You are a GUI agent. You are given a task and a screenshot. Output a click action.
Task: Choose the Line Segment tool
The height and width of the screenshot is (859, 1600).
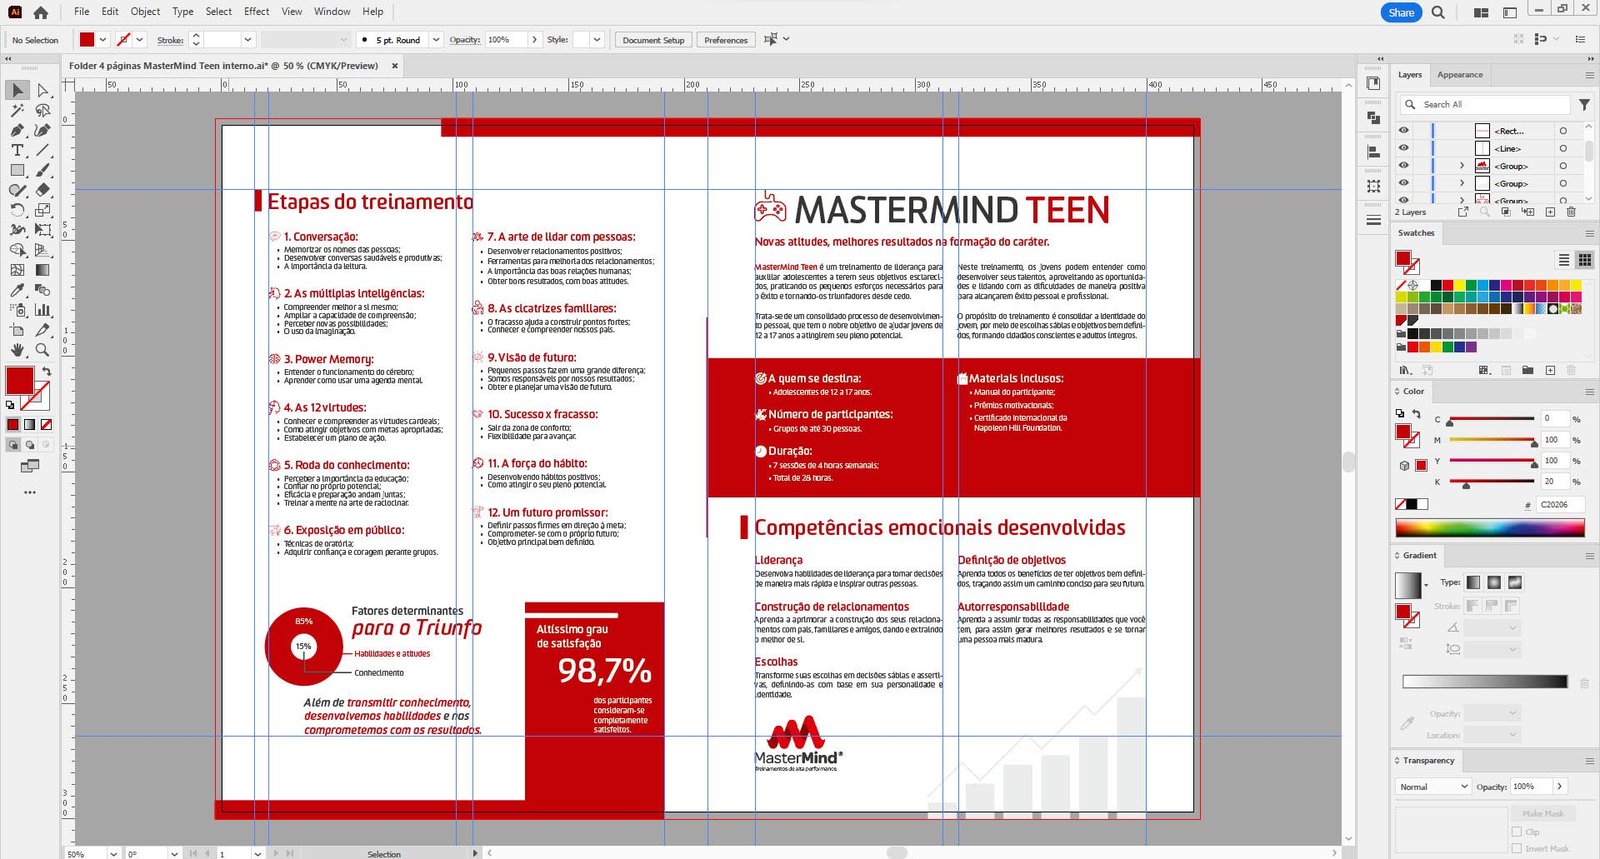(43, 150)
